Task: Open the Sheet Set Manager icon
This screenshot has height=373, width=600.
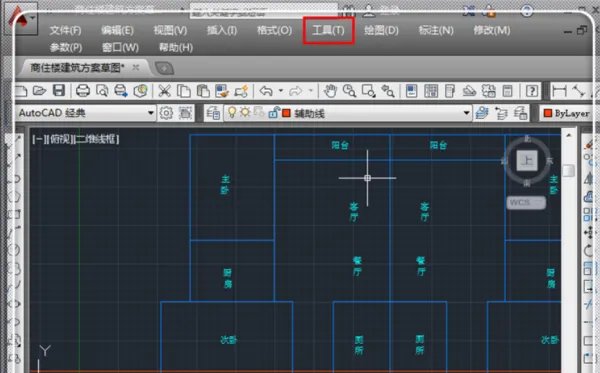Action: [469, 91]
